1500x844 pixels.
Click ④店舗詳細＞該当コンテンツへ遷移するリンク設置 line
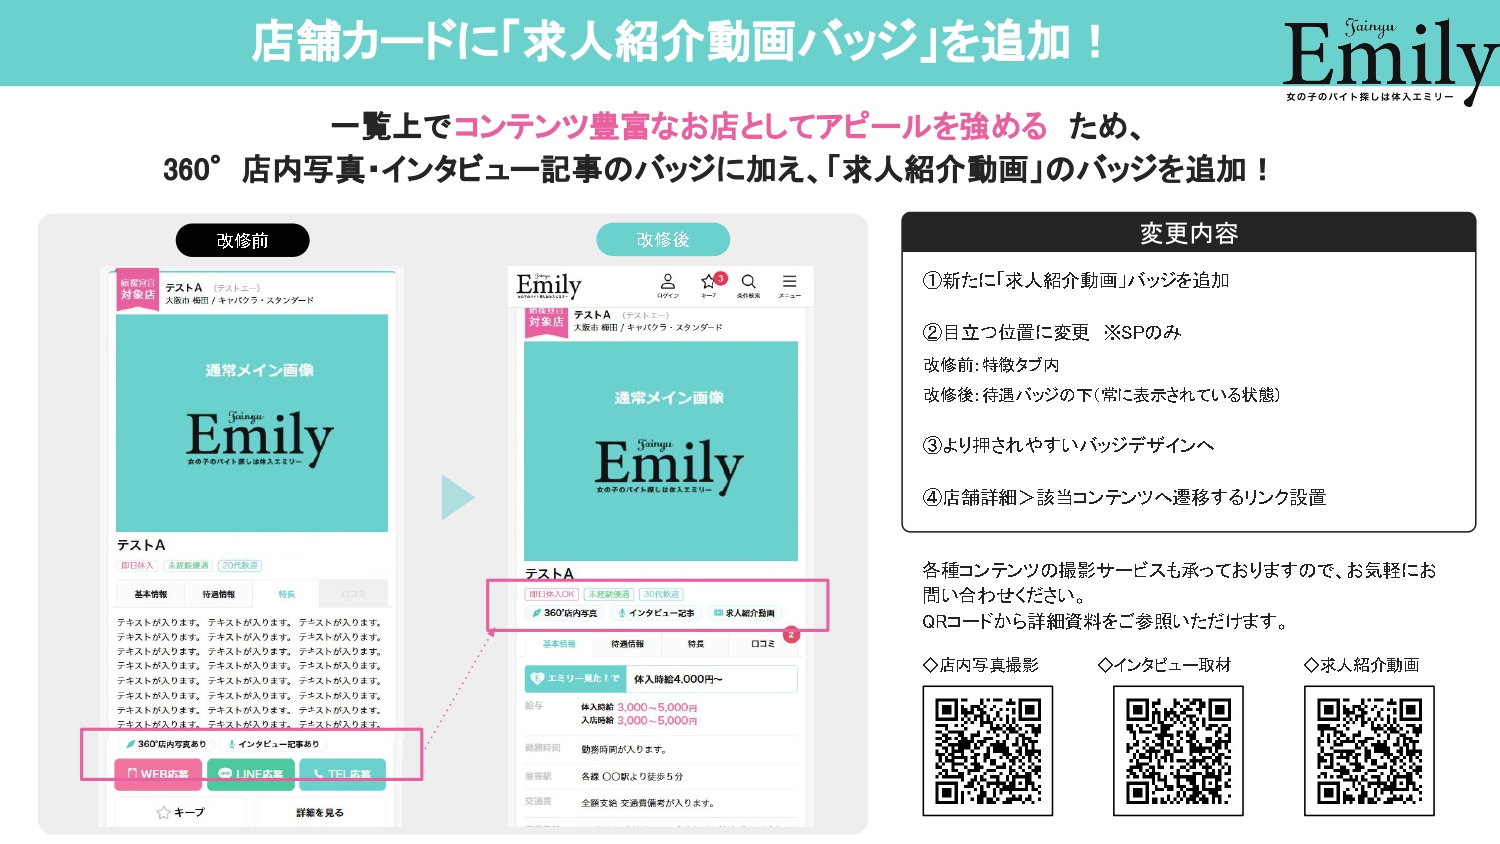coord(1124,497)
